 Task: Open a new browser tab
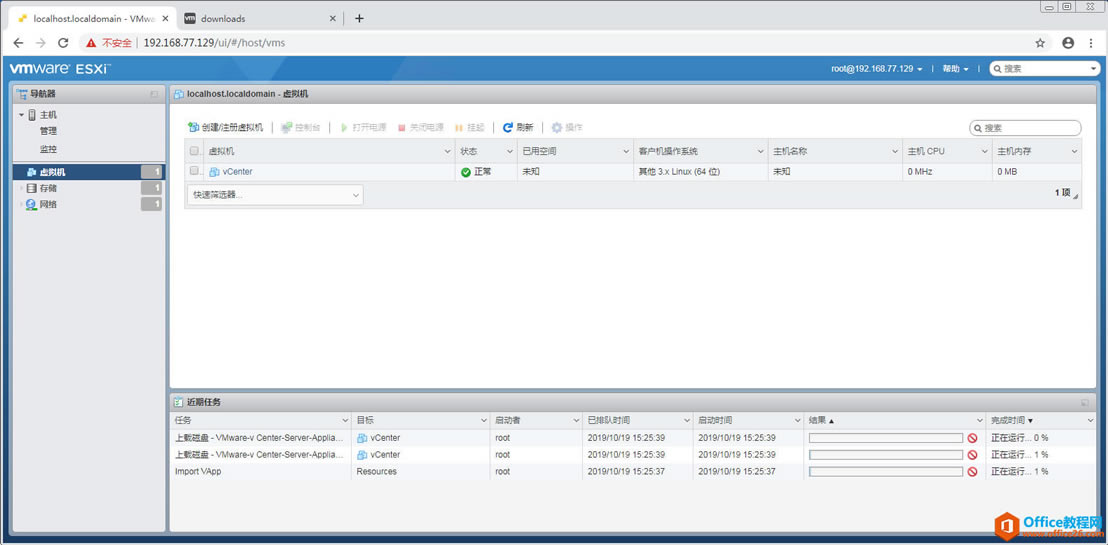click(x=359, y=18)
